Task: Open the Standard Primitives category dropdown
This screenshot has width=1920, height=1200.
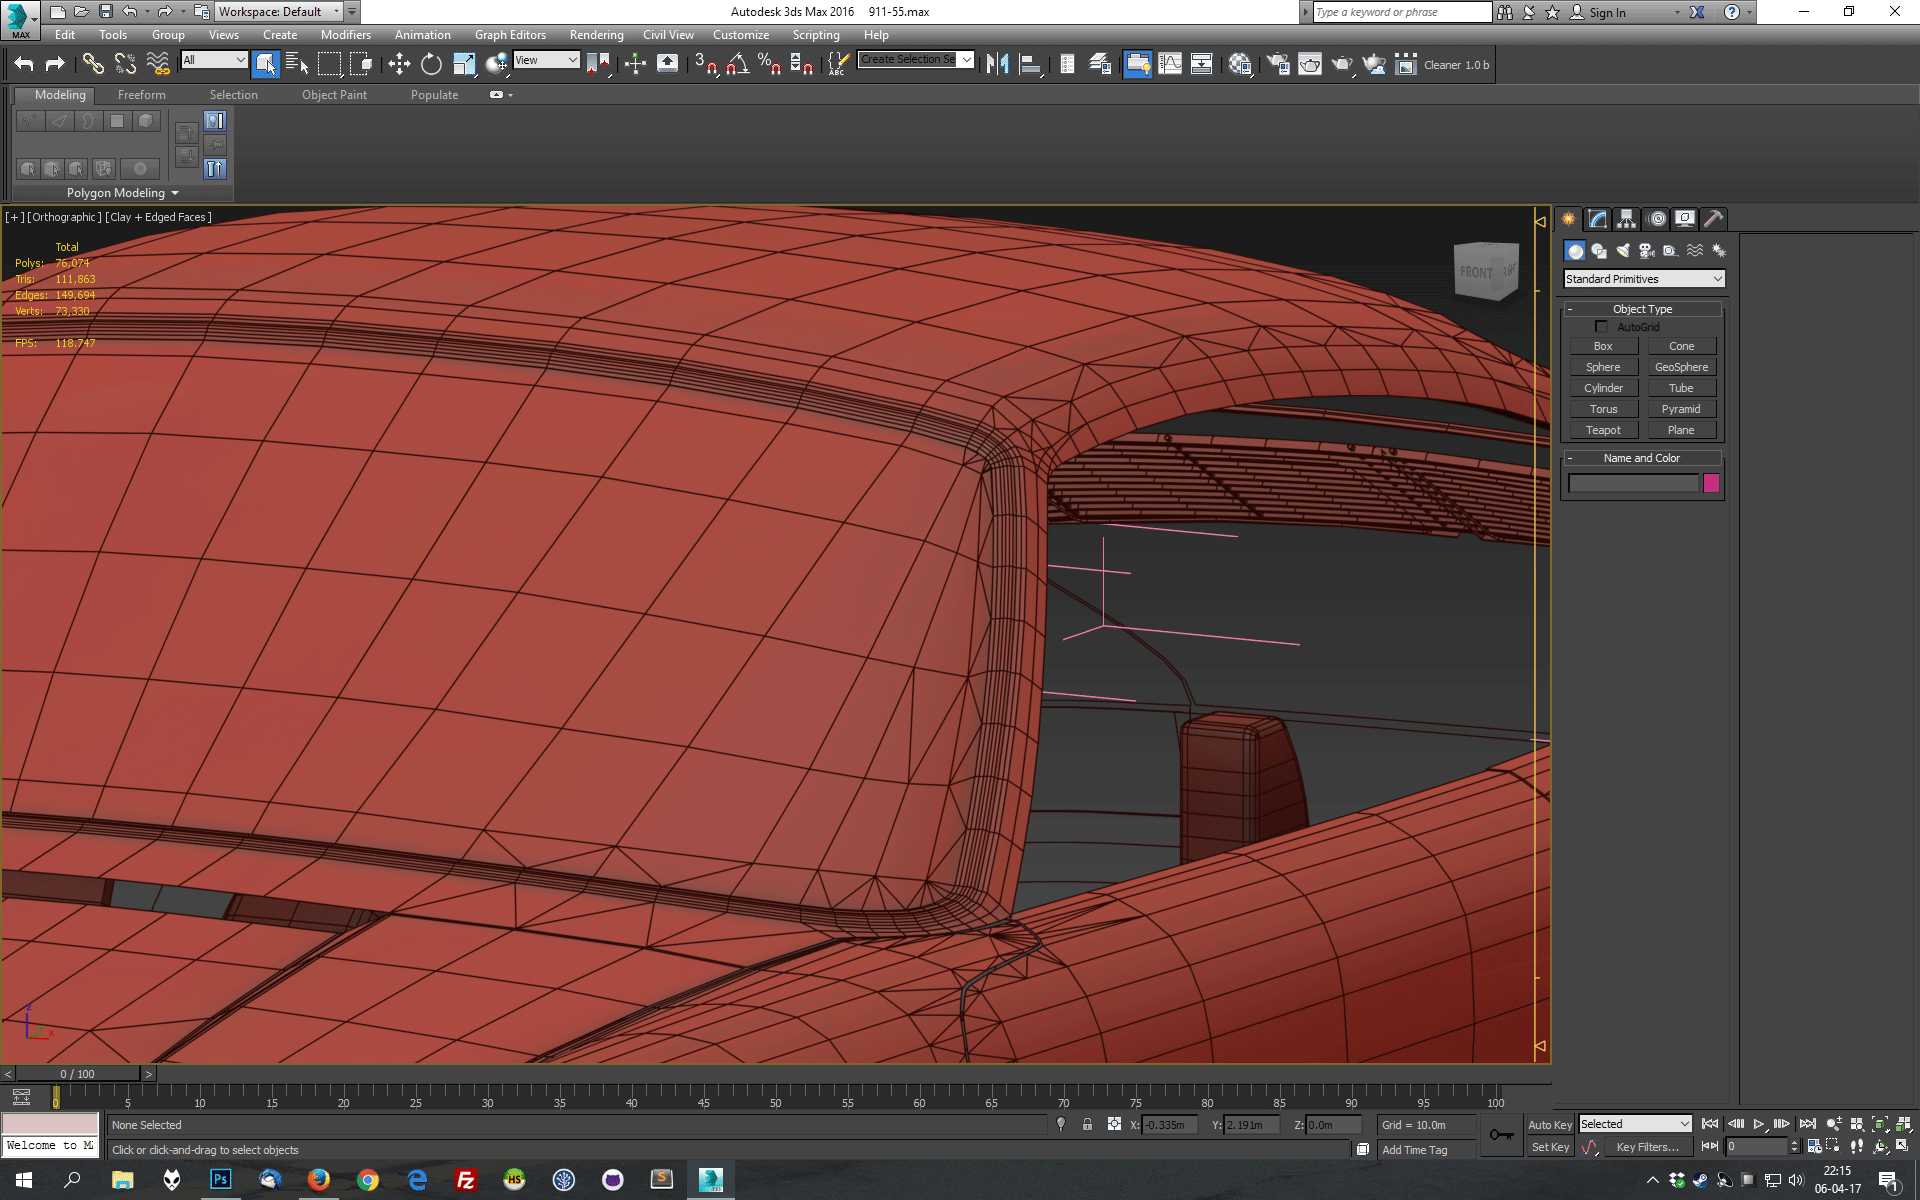Action: pos(1644,279)
